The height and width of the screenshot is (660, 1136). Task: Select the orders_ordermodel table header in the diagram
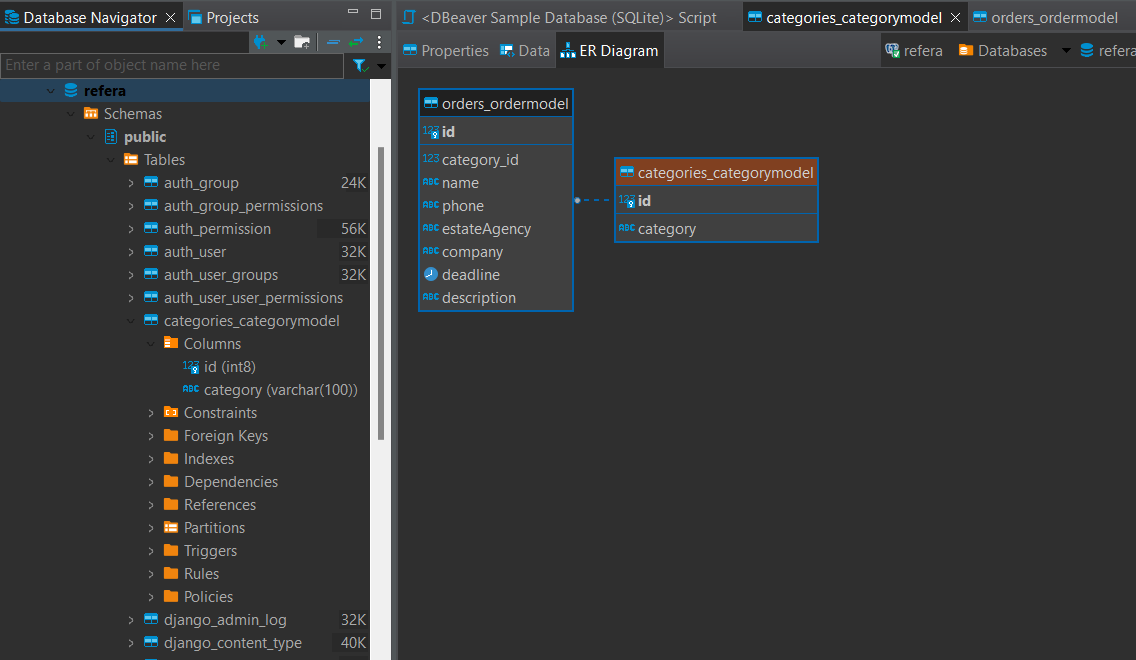[x=496, y=102]
